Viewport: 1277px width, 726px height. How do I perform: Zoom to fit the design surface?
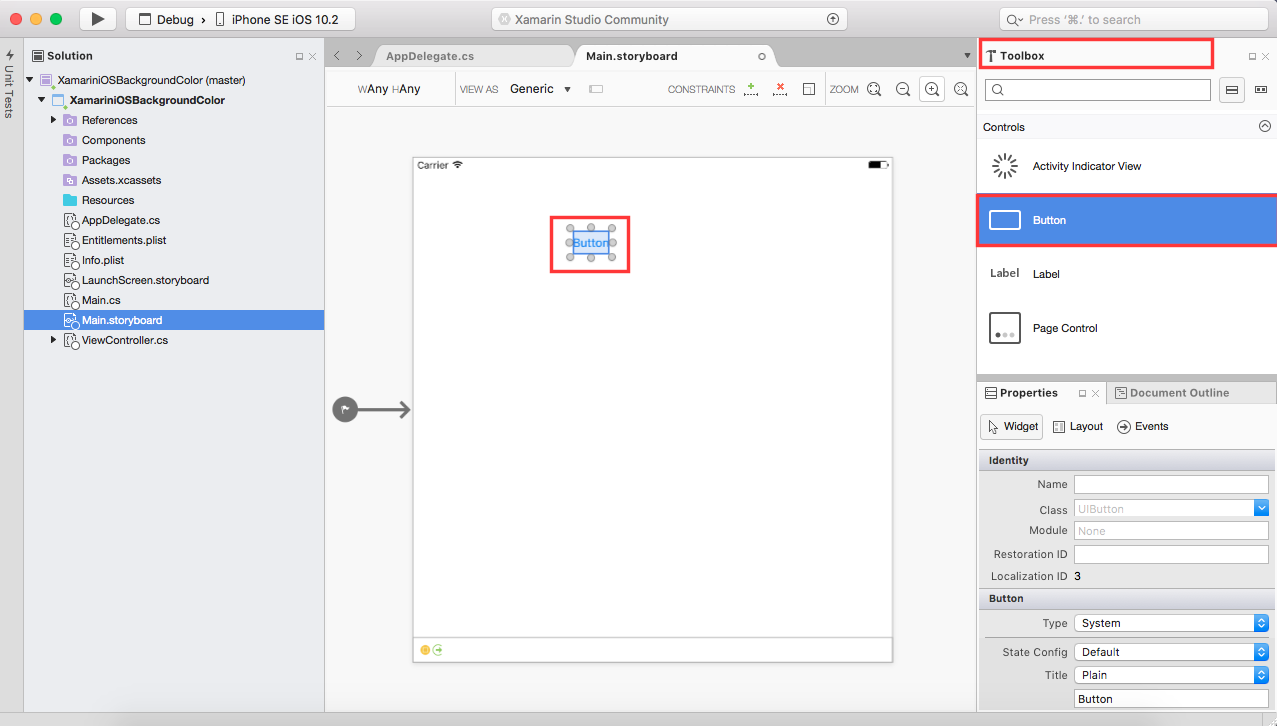(874, 89)
